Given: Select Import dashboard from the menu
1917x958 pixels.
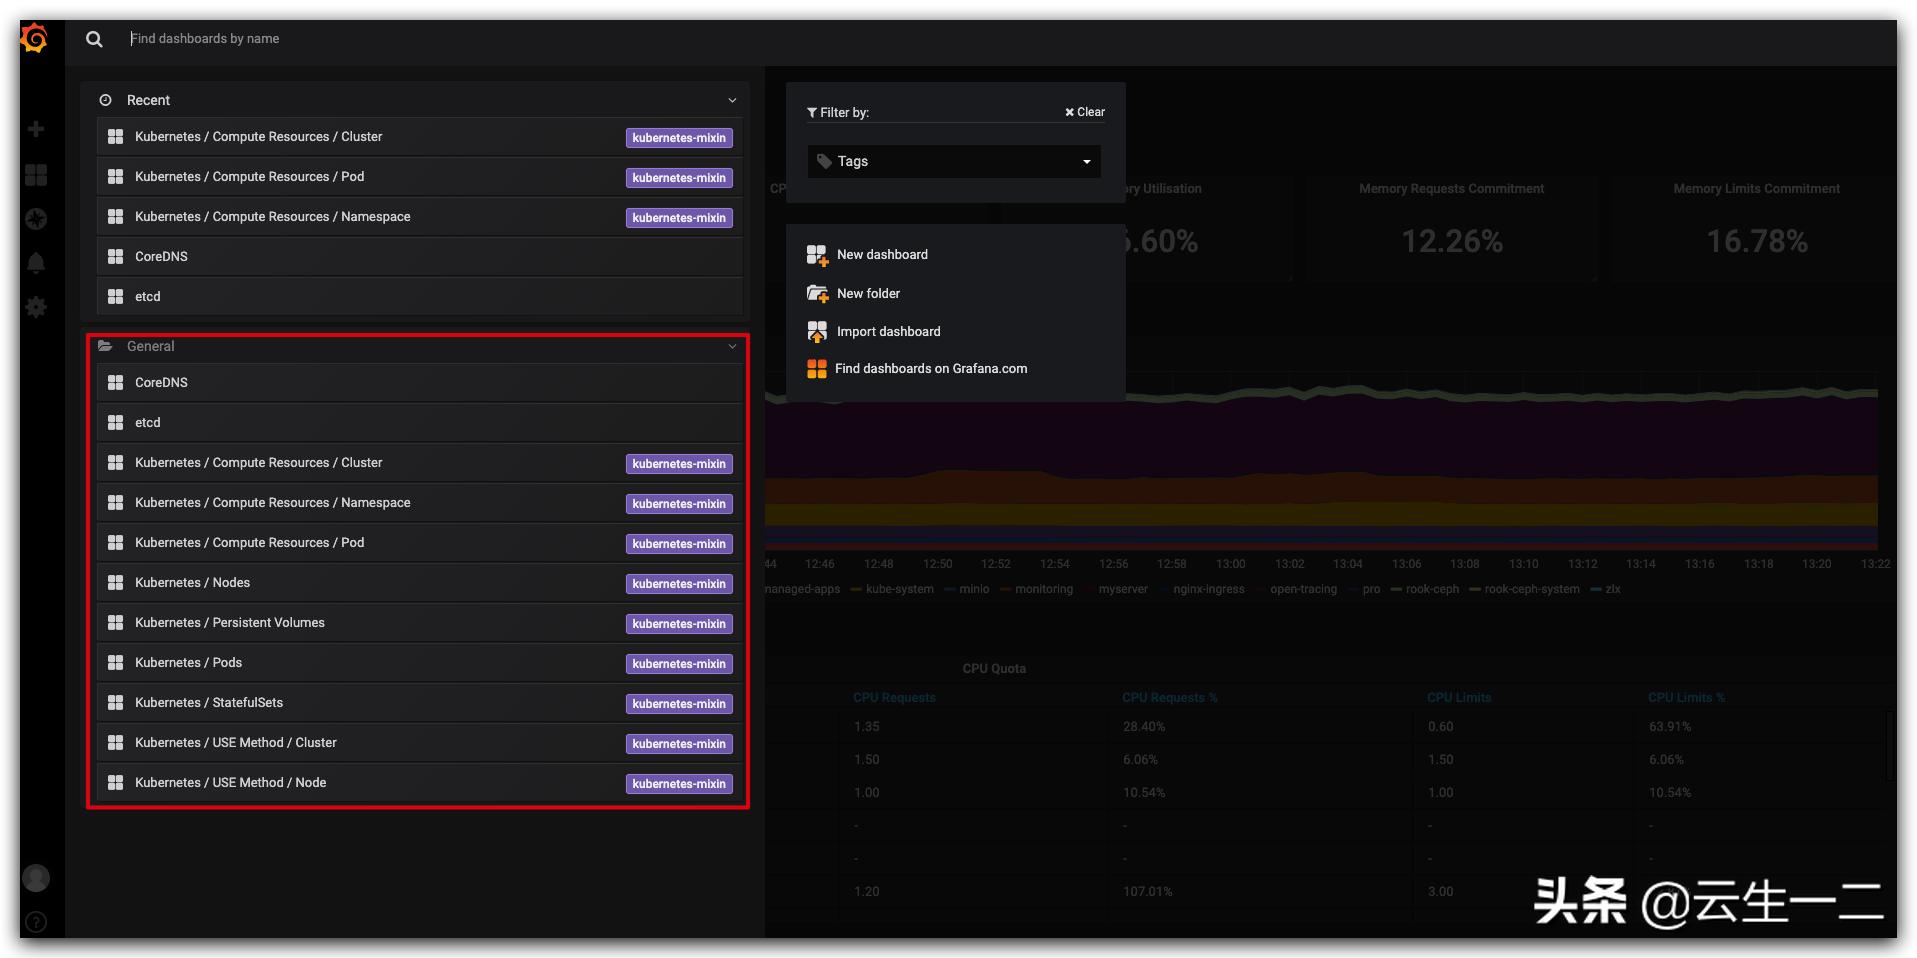Looking at the screenshot, I should tap(888, 331).
